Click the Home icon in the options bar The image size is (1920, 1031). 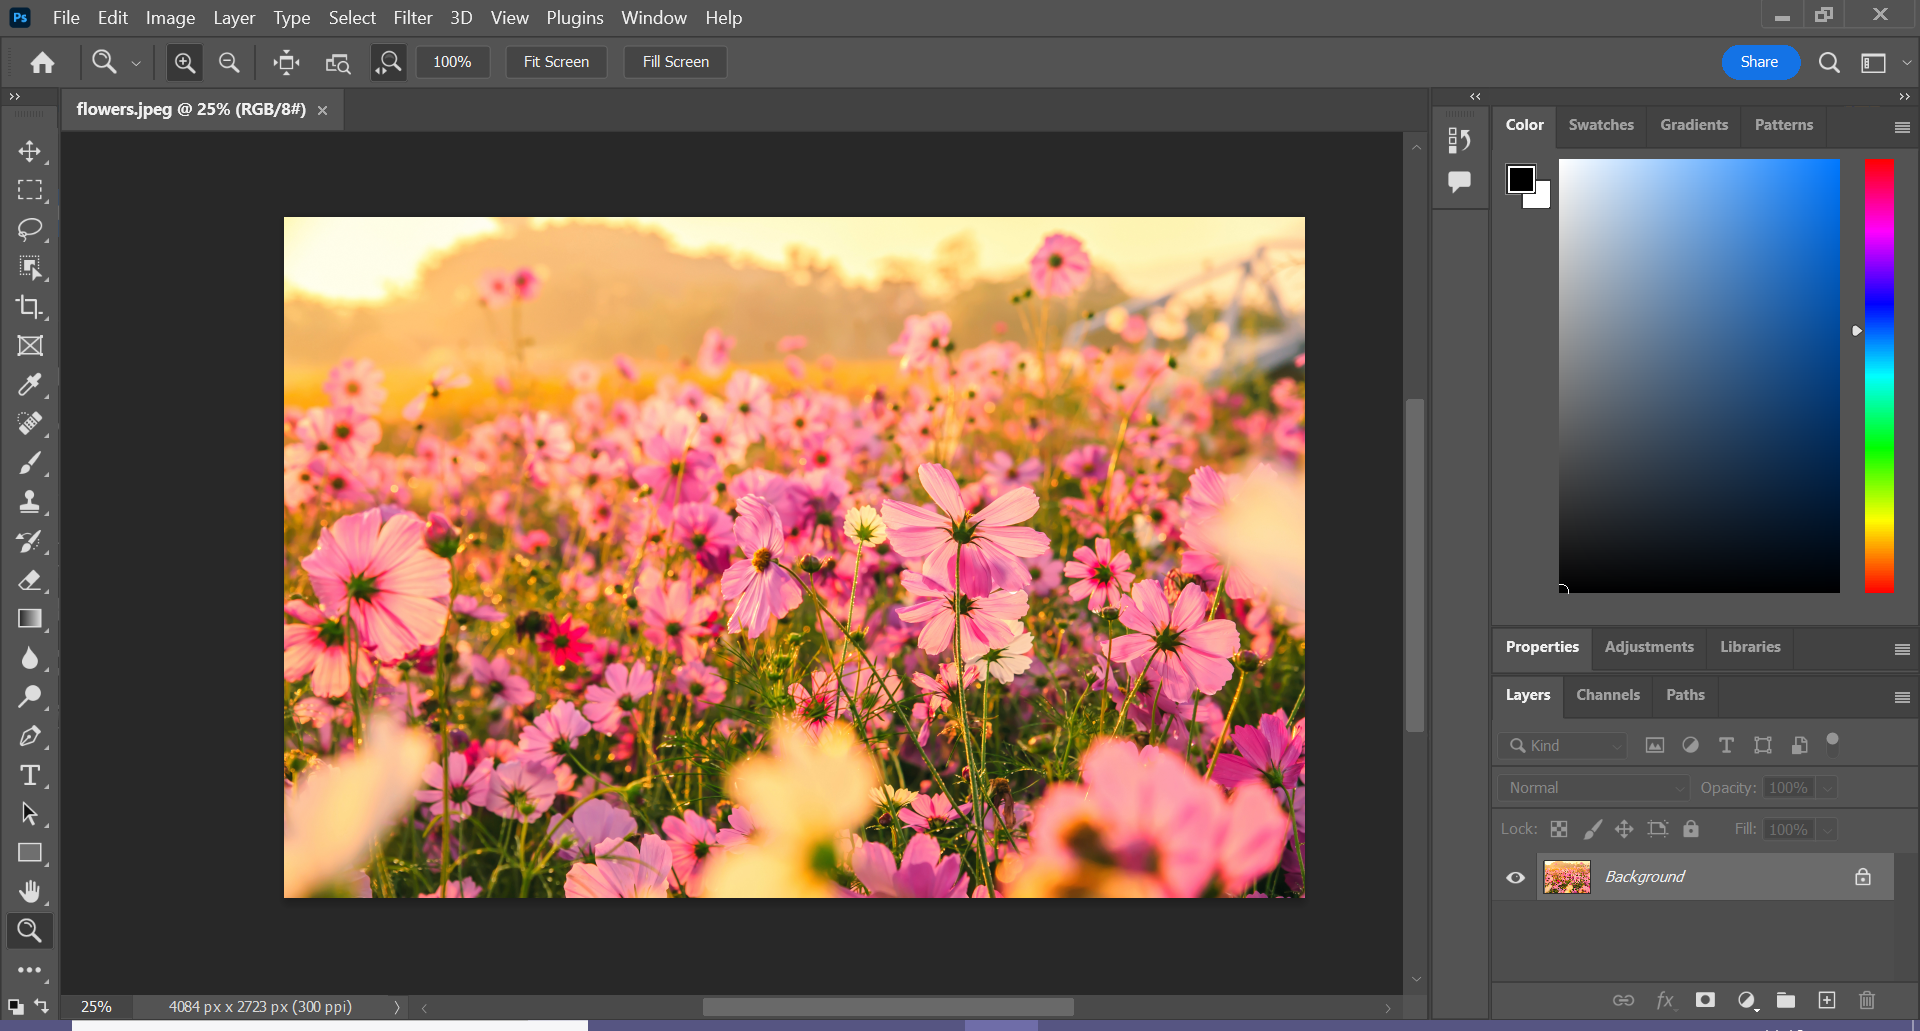click(42, 63)
